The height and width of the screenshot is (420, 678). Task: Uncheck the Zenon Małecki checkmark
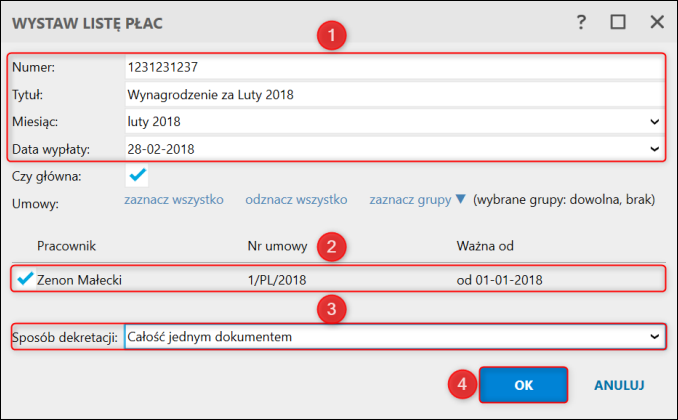tap(26, 279)
